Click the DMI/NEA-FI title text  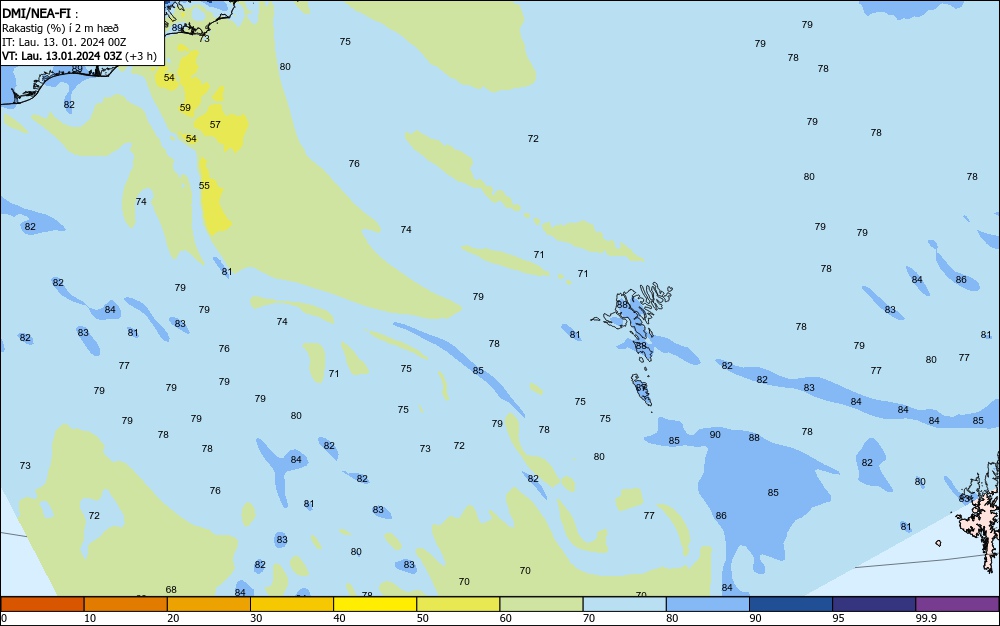[36, 13]
